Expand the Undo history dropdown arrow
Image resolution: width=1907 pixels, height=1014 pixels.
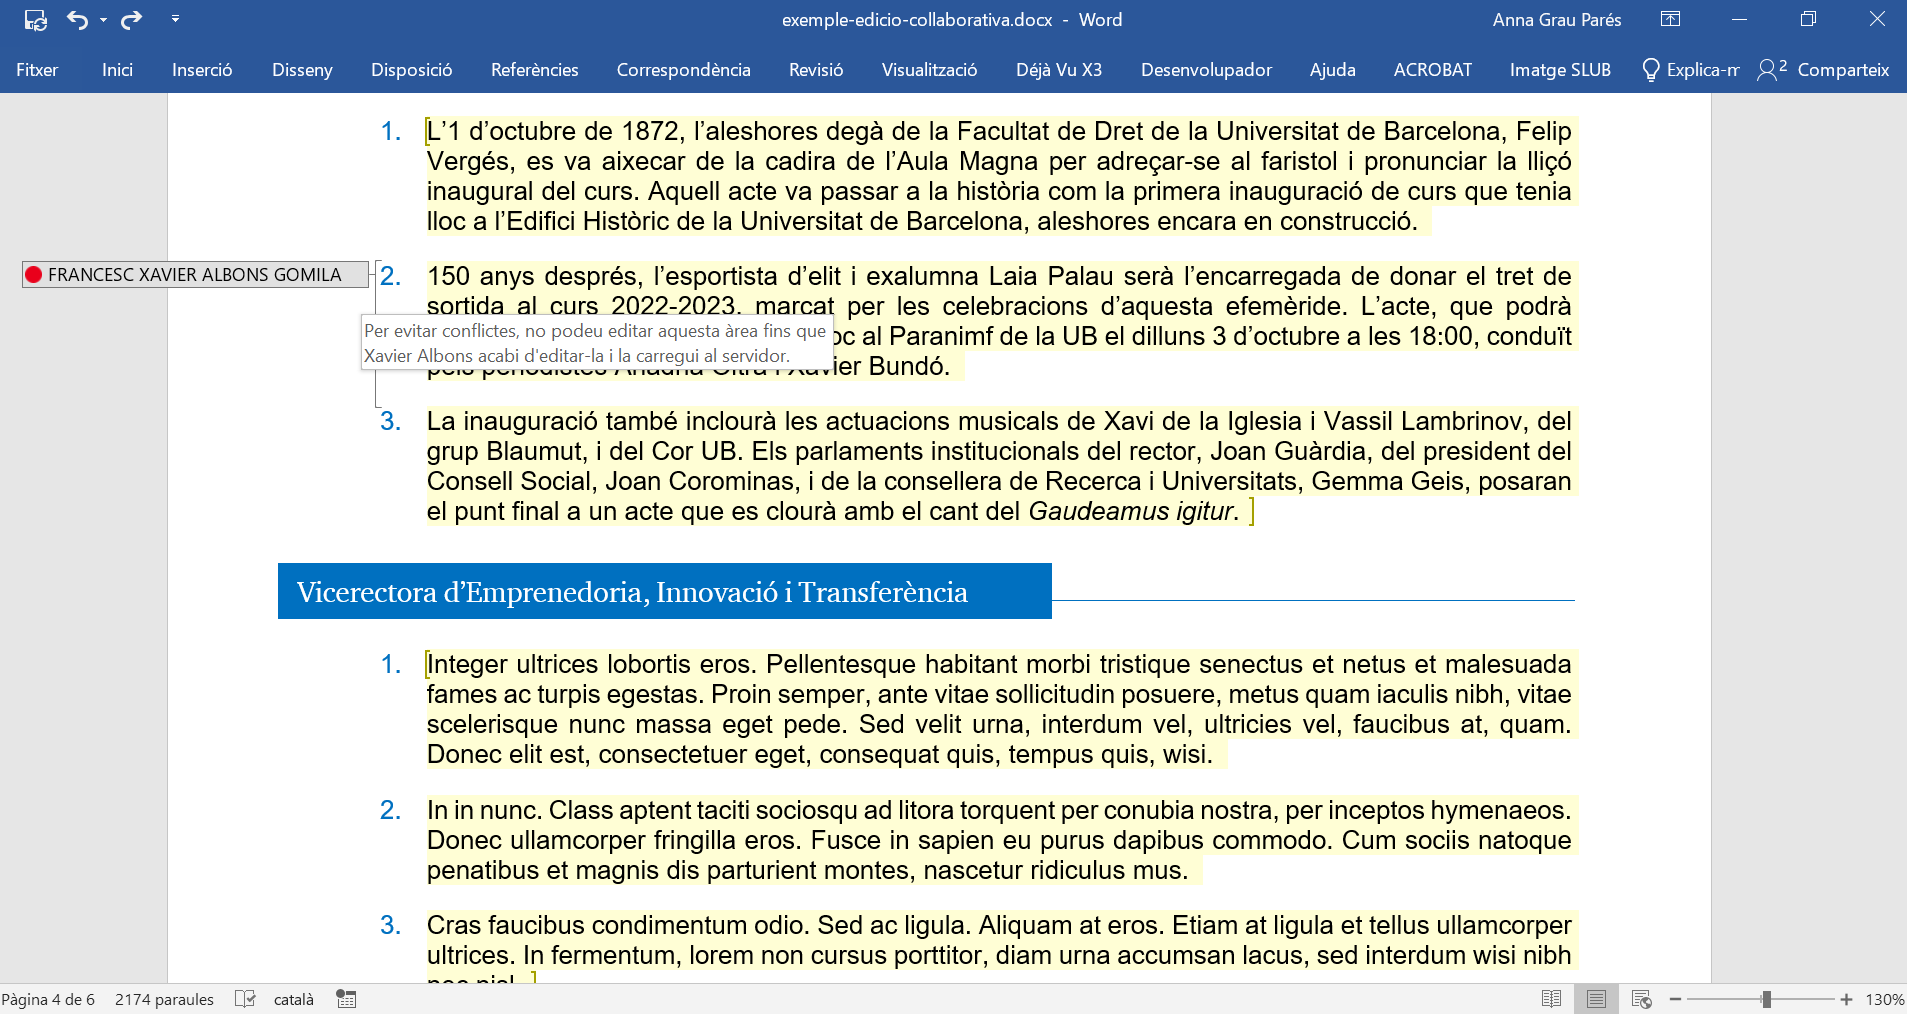point(103,20)
